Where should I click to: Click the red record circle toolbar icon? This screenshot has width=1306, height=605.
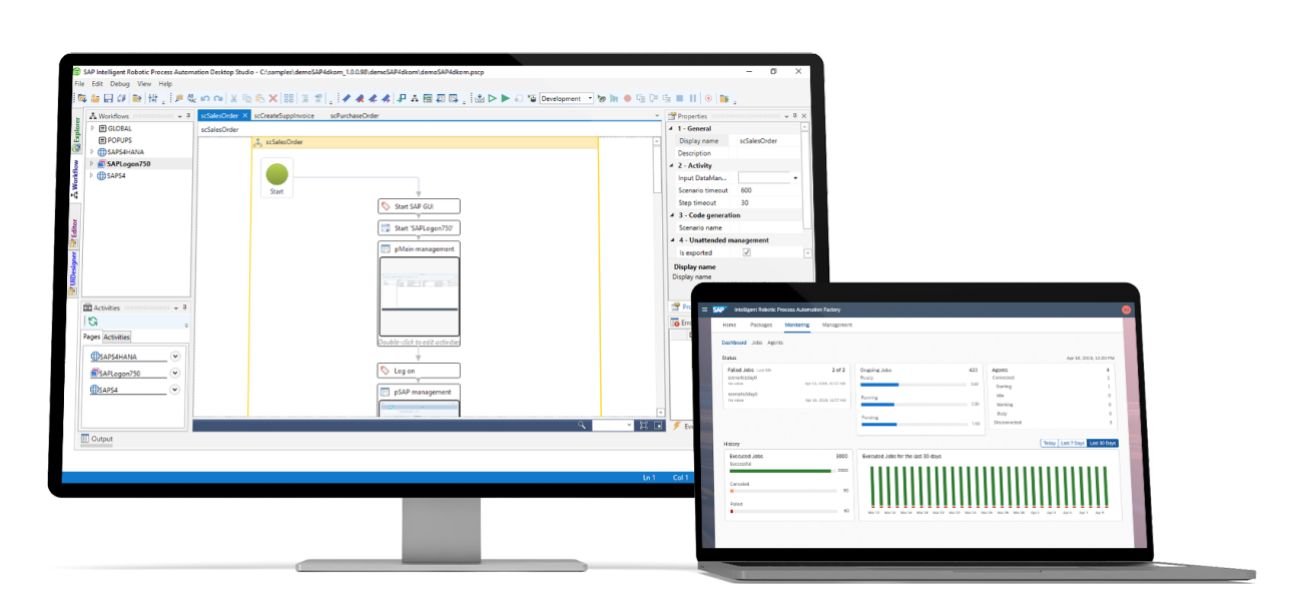627,98
